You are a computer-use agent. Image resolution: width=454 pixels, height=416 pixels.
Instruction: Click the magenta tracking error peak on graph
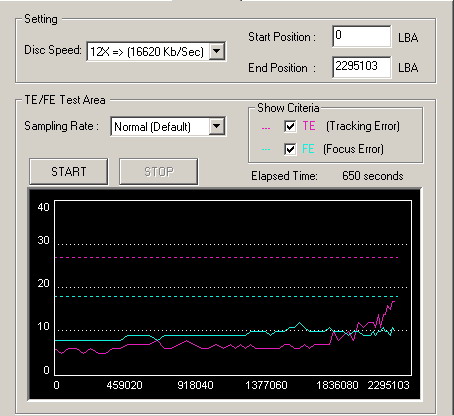pyautogui.click(x=393, y=302)
